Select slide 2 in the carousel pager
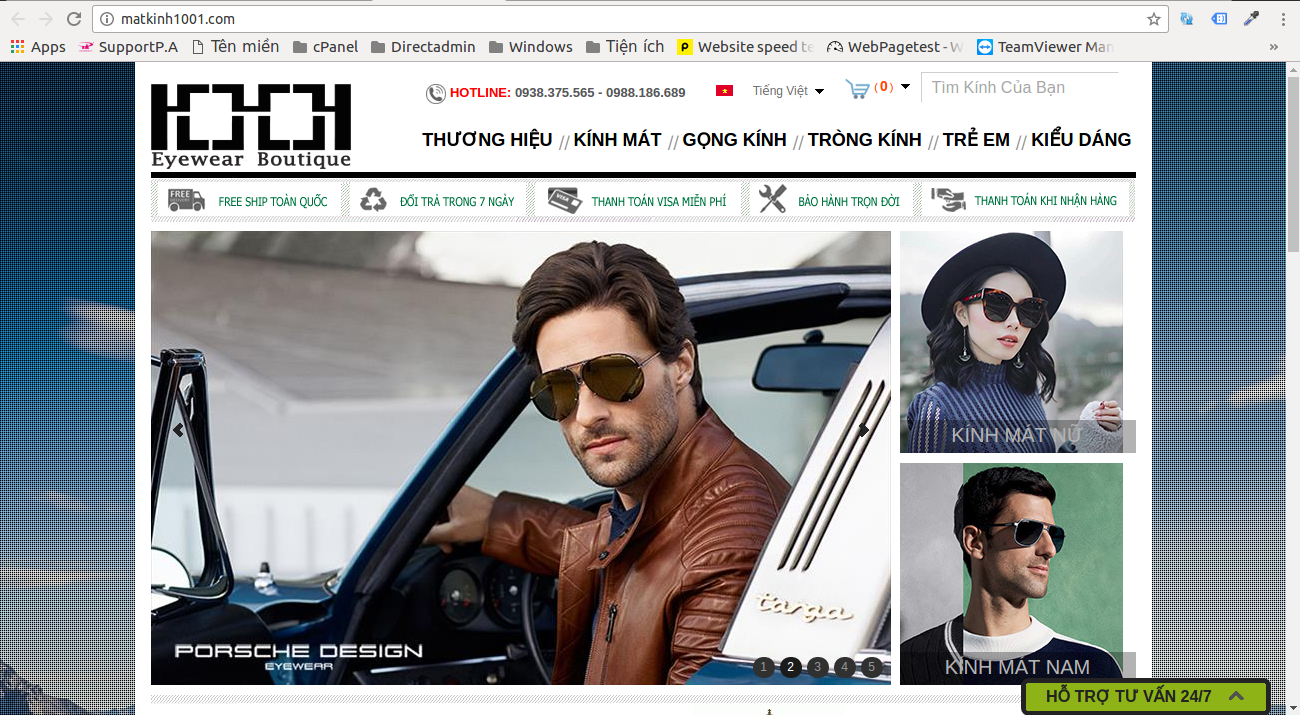1300x715 pixels. click(x=791, y=667)
